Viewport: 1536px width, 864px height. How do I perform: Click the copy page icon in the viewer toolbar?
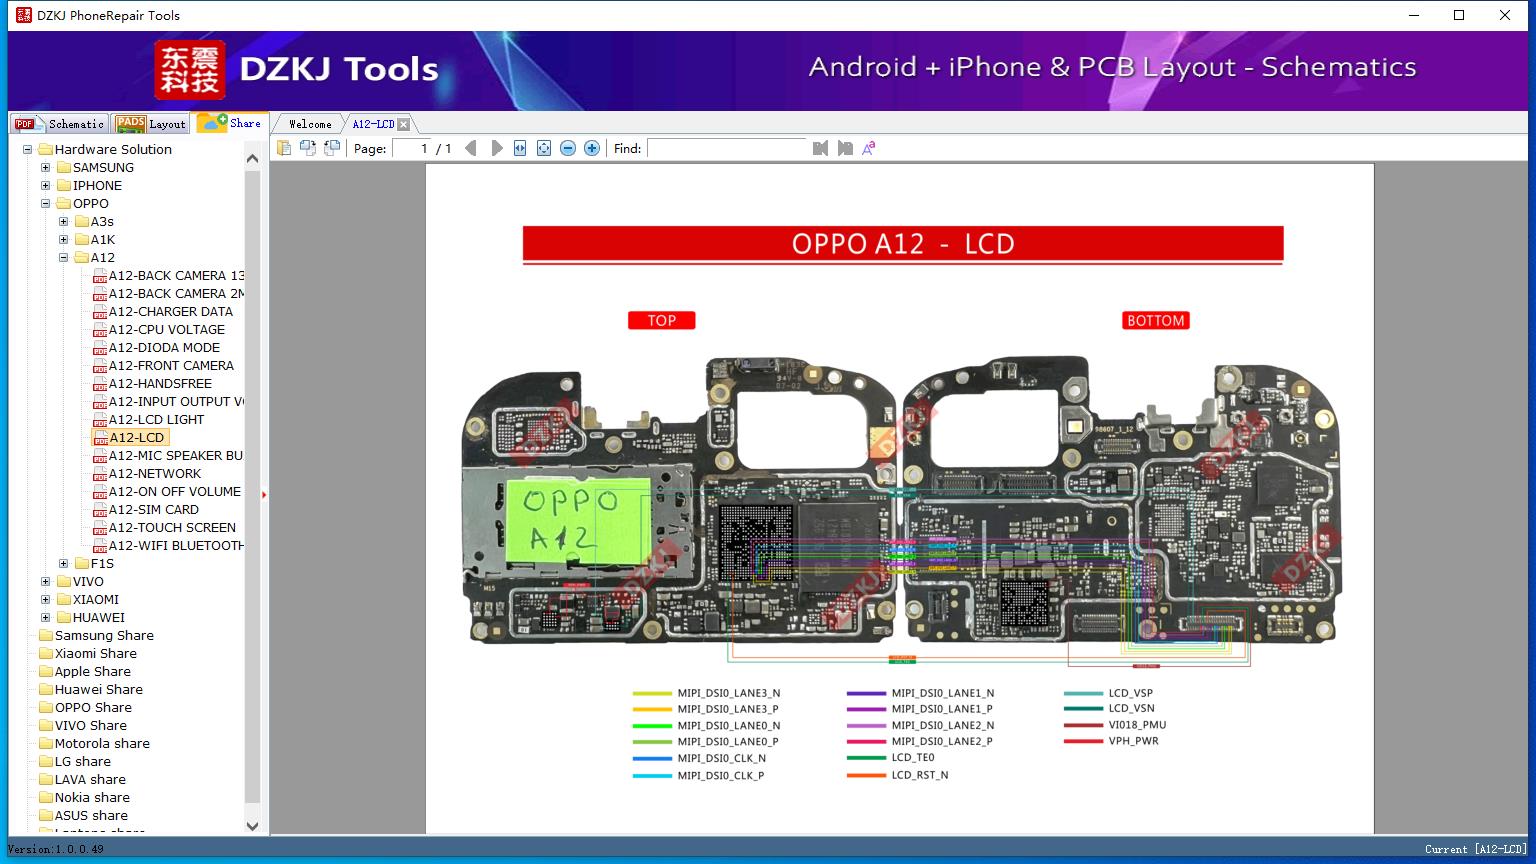pyautogui.click(x=284, y=148)
